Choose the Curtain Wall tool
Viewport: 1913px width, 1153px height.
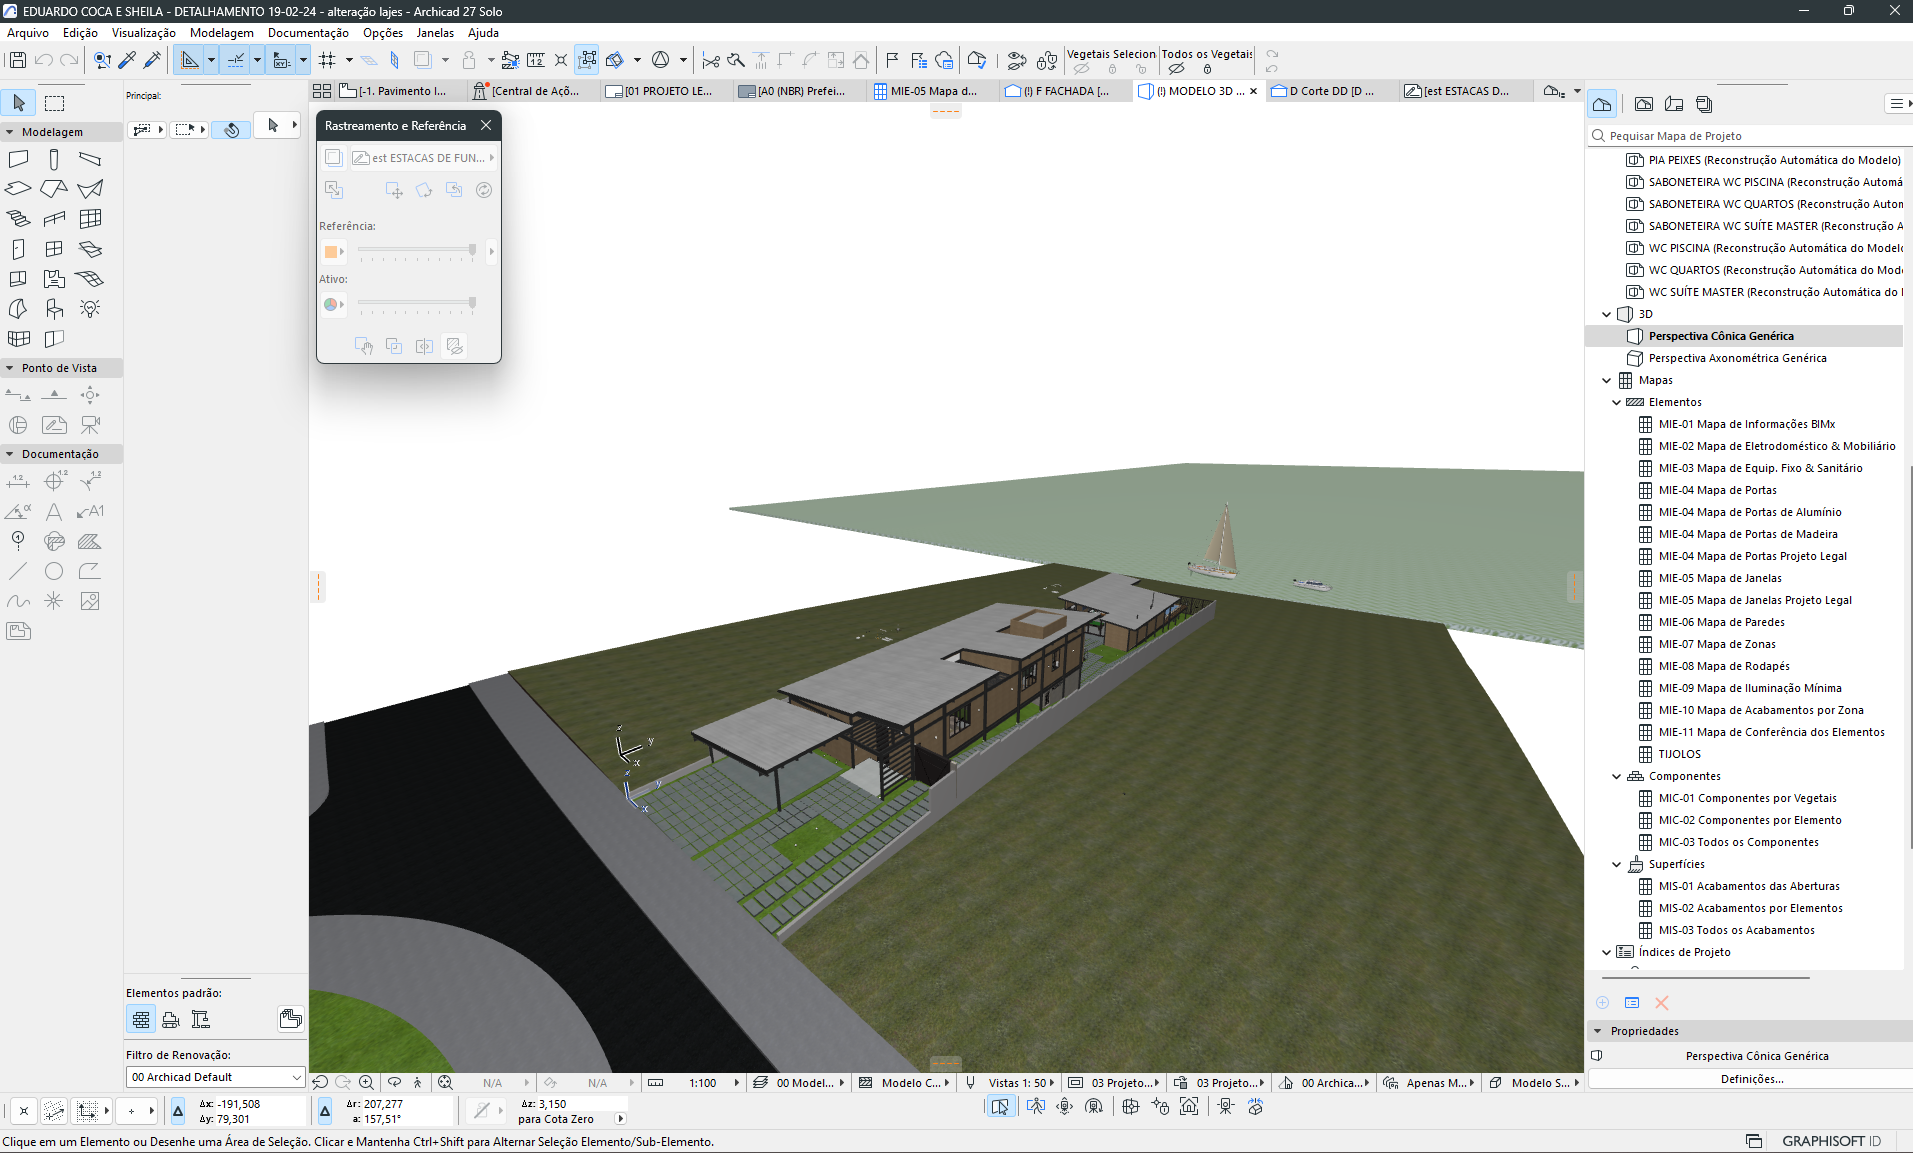point(90,219)
